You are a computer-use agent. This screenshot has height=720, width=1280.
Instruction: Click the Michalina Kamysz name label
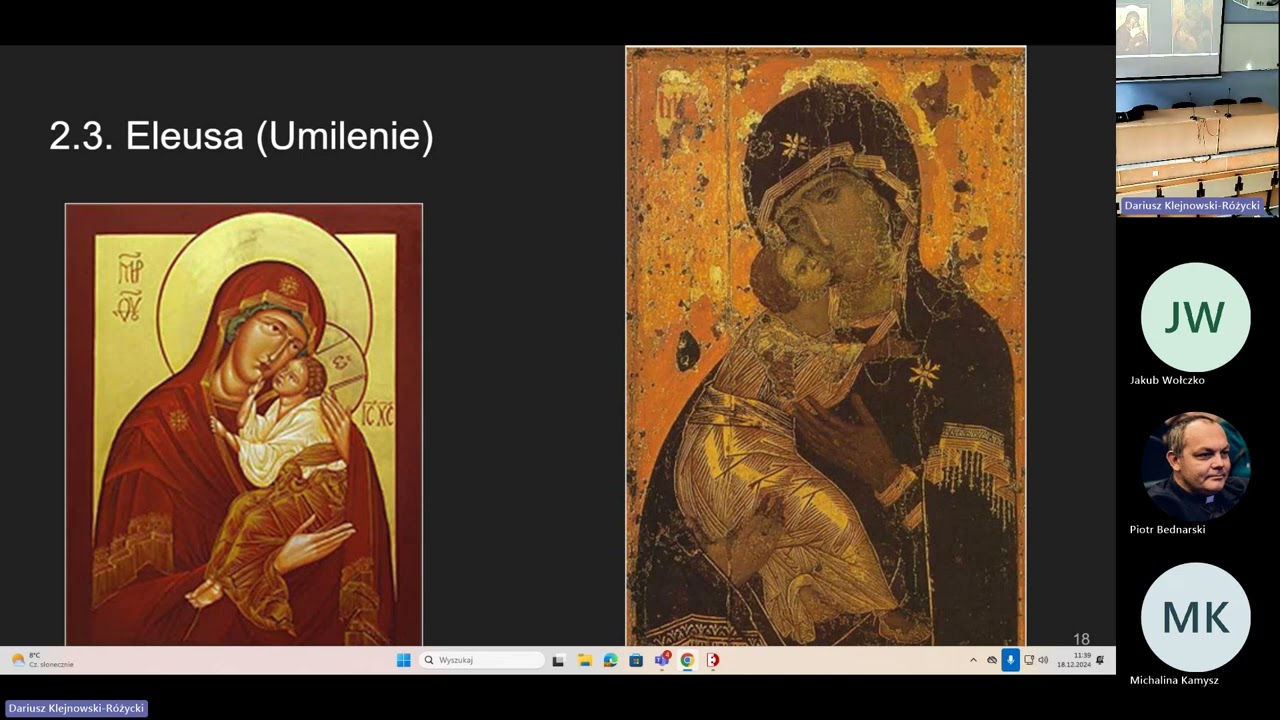[x=1174, y=680]
